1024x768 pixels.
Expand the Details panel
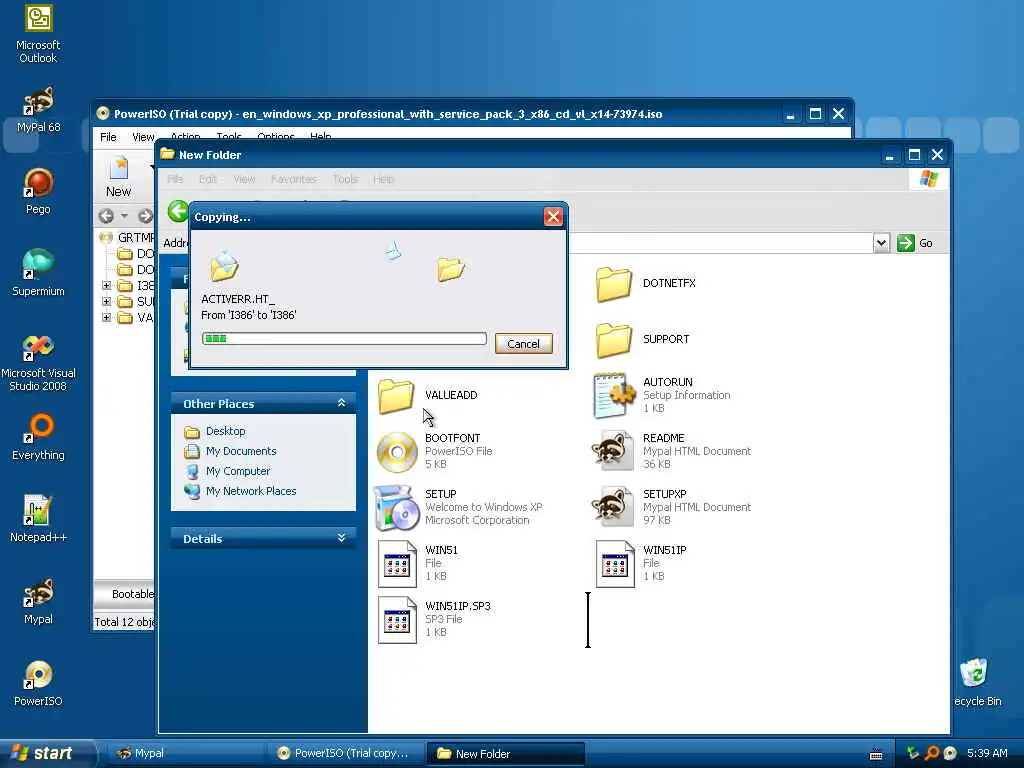(x=342, y=538)
